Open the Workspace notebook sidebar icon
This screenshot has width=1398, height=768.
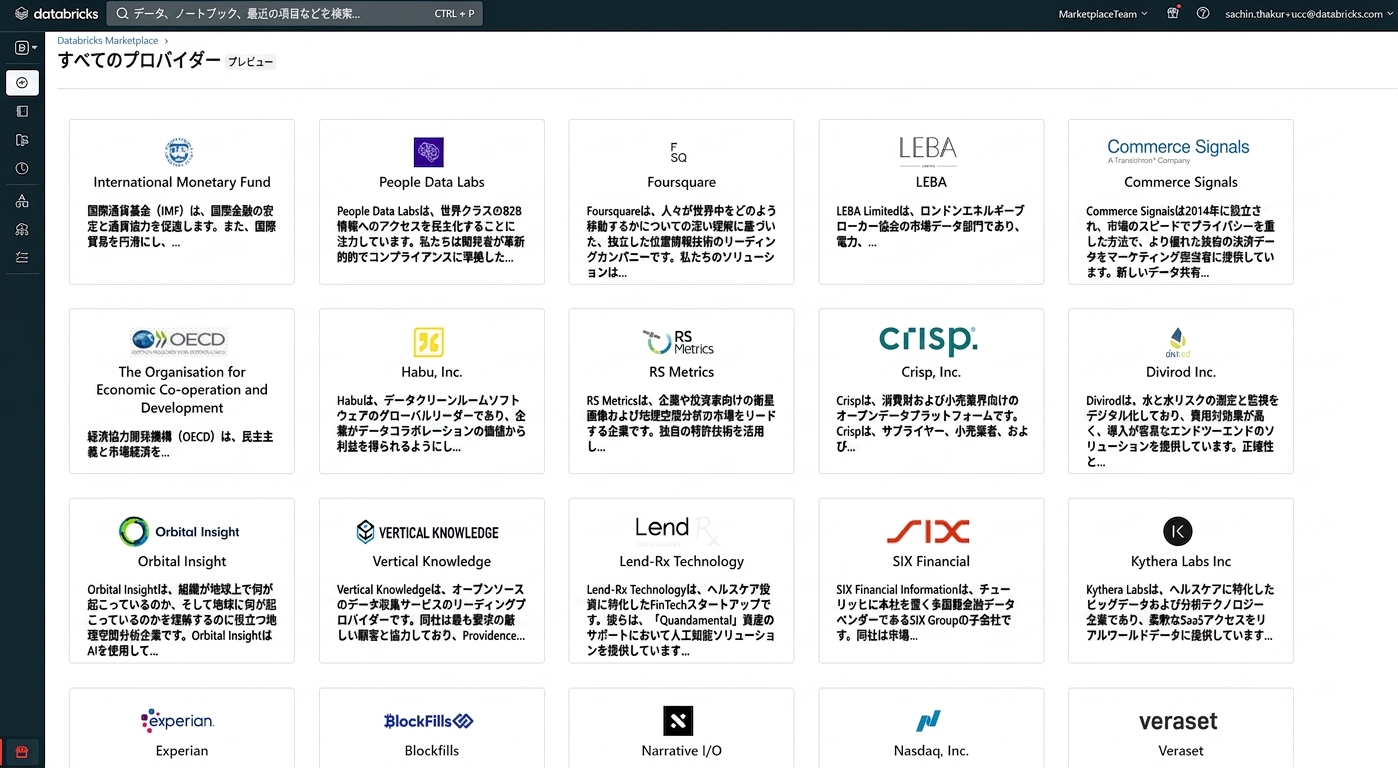[22, 111]
